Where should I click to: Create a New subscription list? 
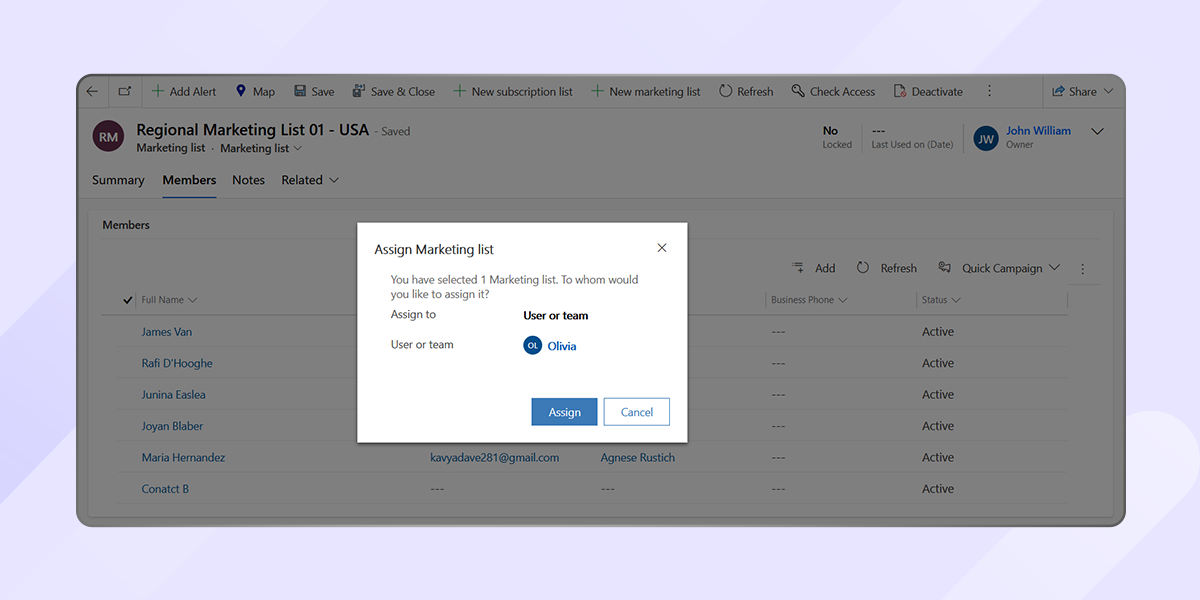(513, 91)
